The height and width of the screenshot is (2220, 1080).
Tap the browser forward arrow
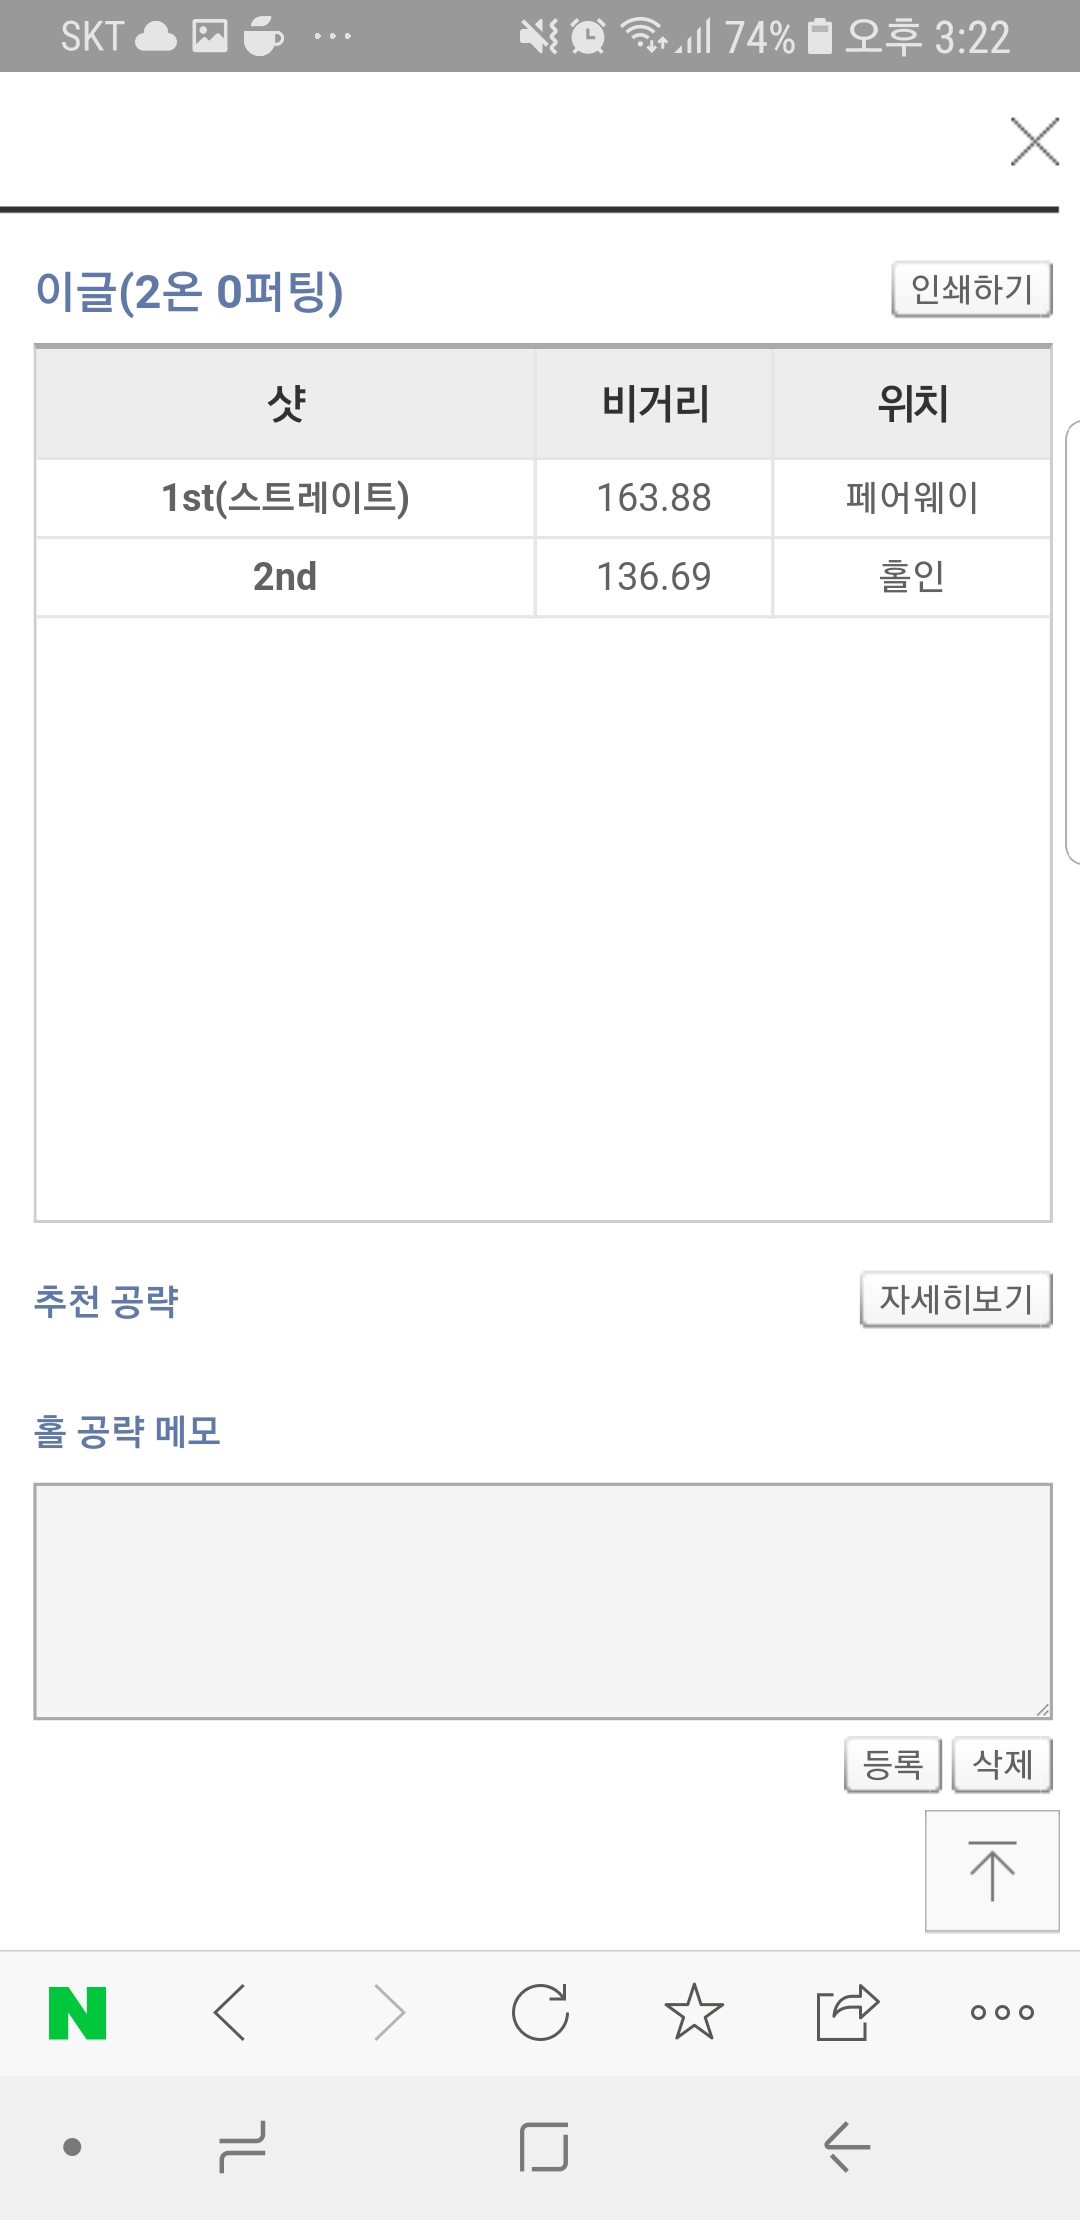click(389, 2012)
